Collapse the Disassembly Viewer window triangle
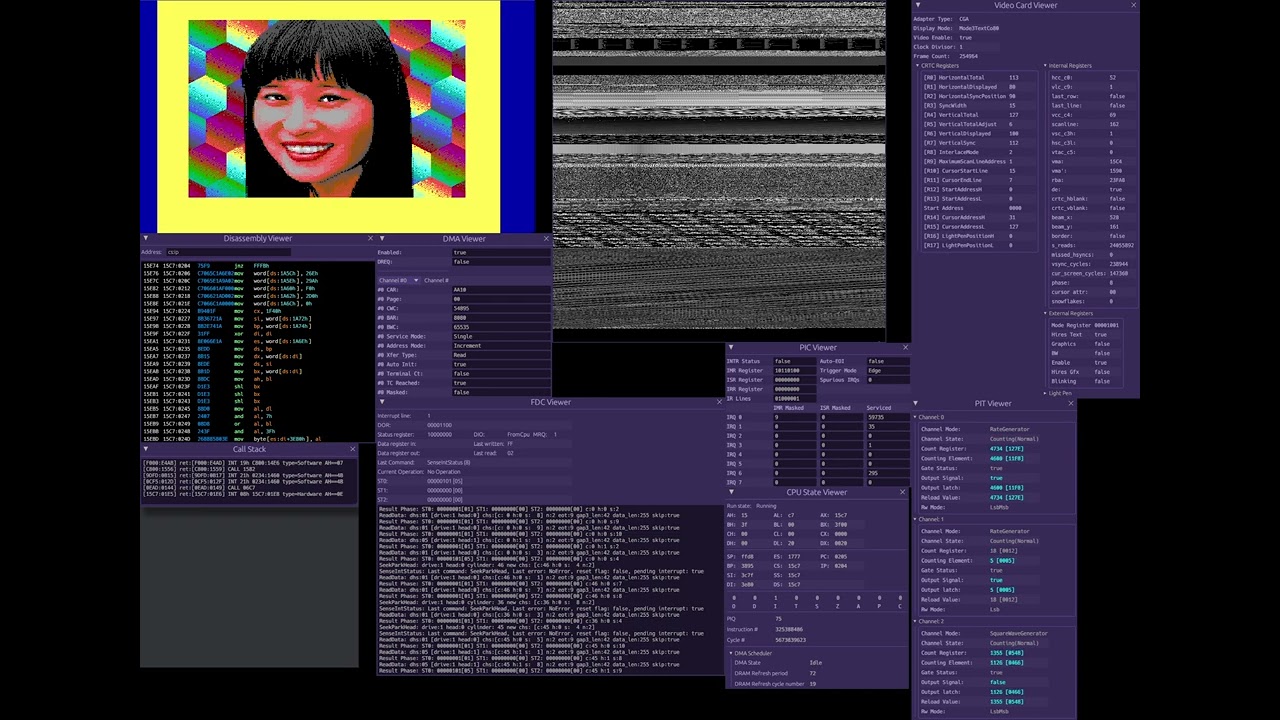The image size is (1280, 720). click(146, 238)
